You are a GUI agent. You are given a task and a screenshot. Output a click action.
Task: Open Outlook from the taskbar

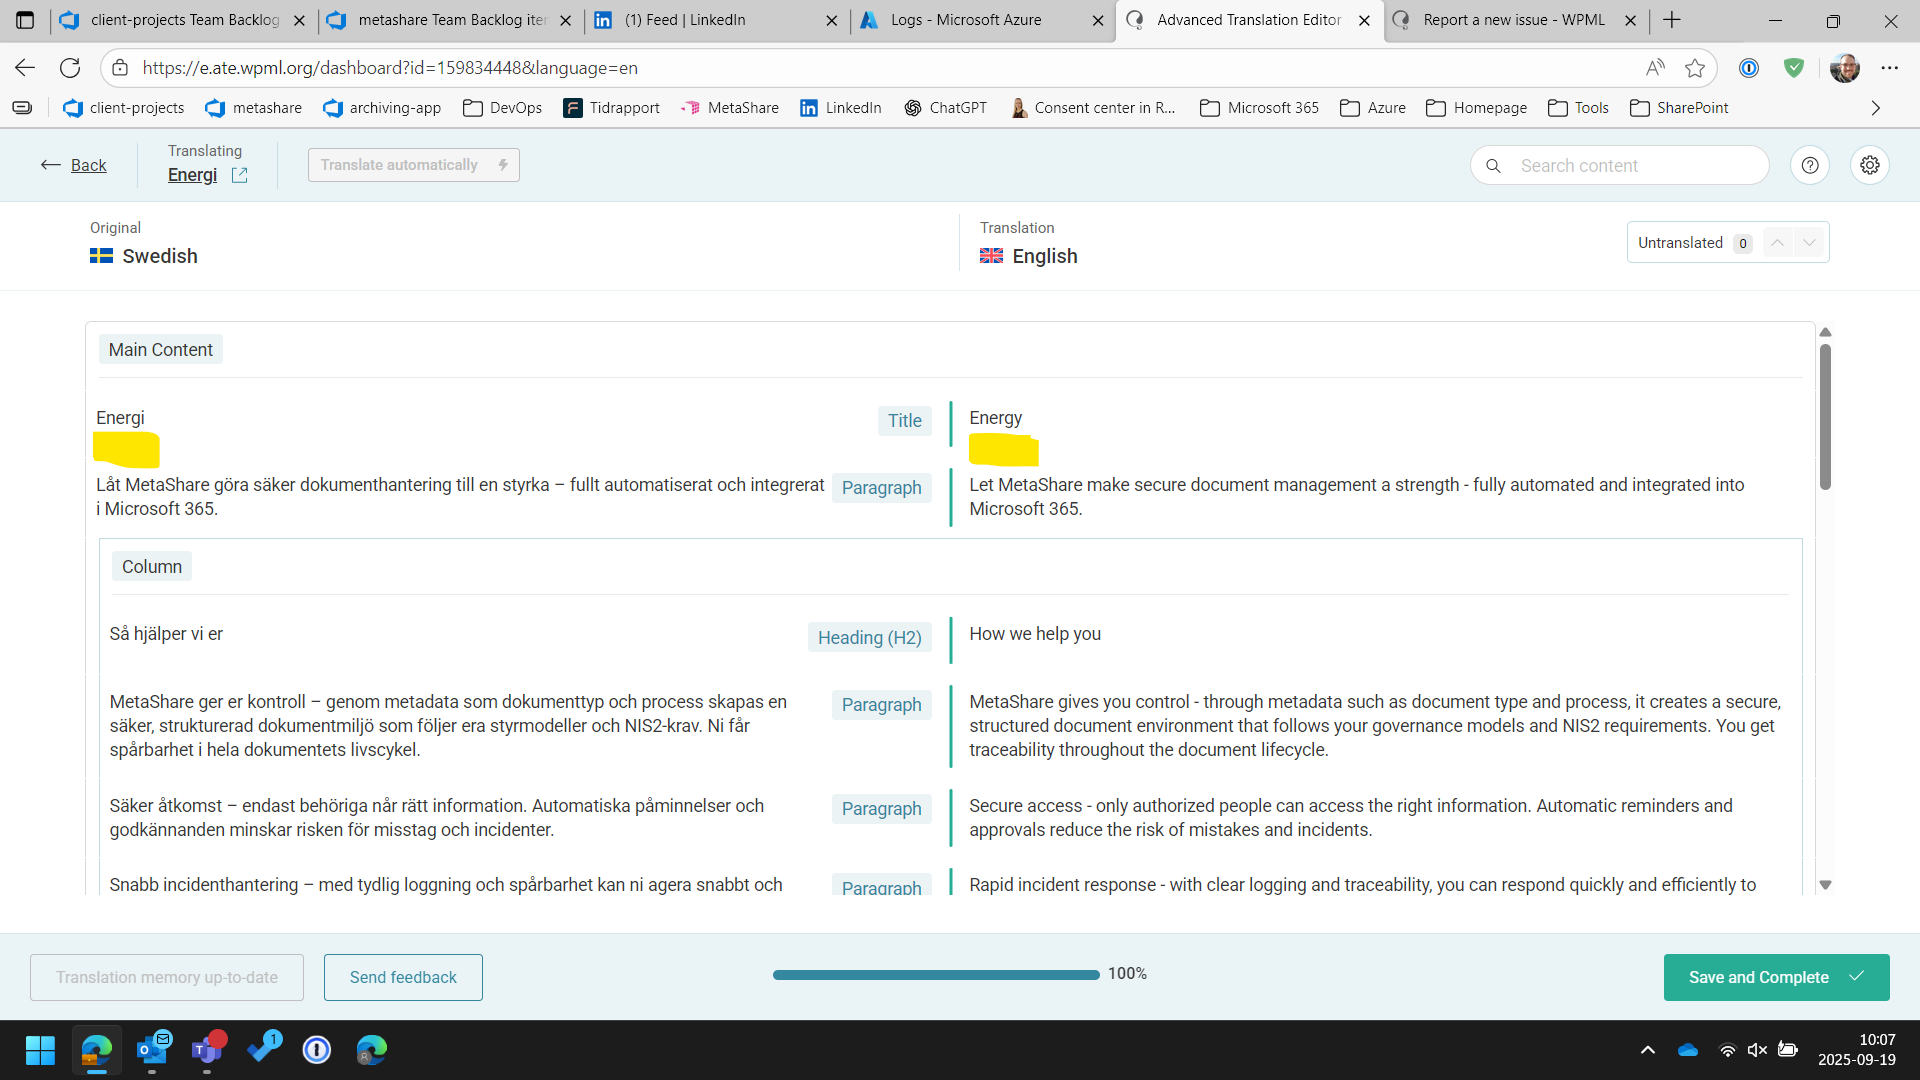coord(152,1050)
